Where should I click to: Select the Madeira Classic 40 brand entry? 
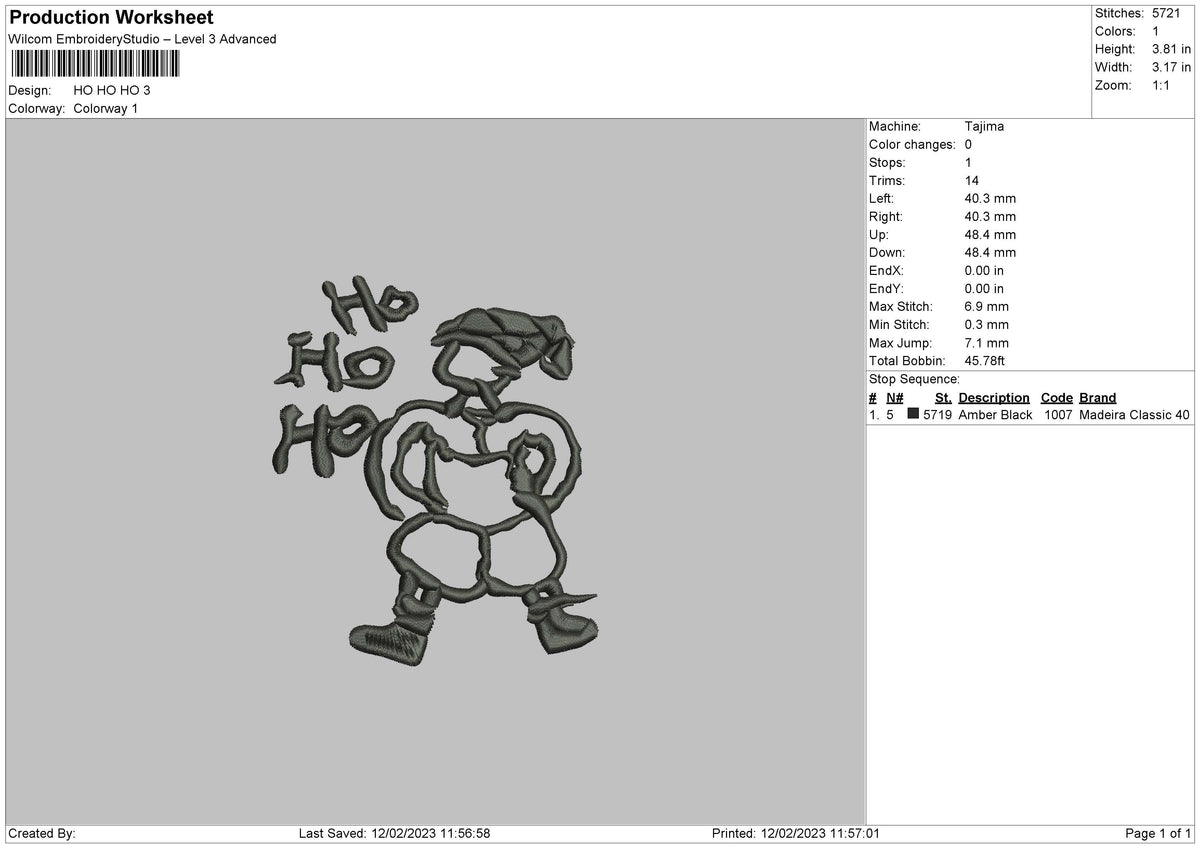(1135, 415)
